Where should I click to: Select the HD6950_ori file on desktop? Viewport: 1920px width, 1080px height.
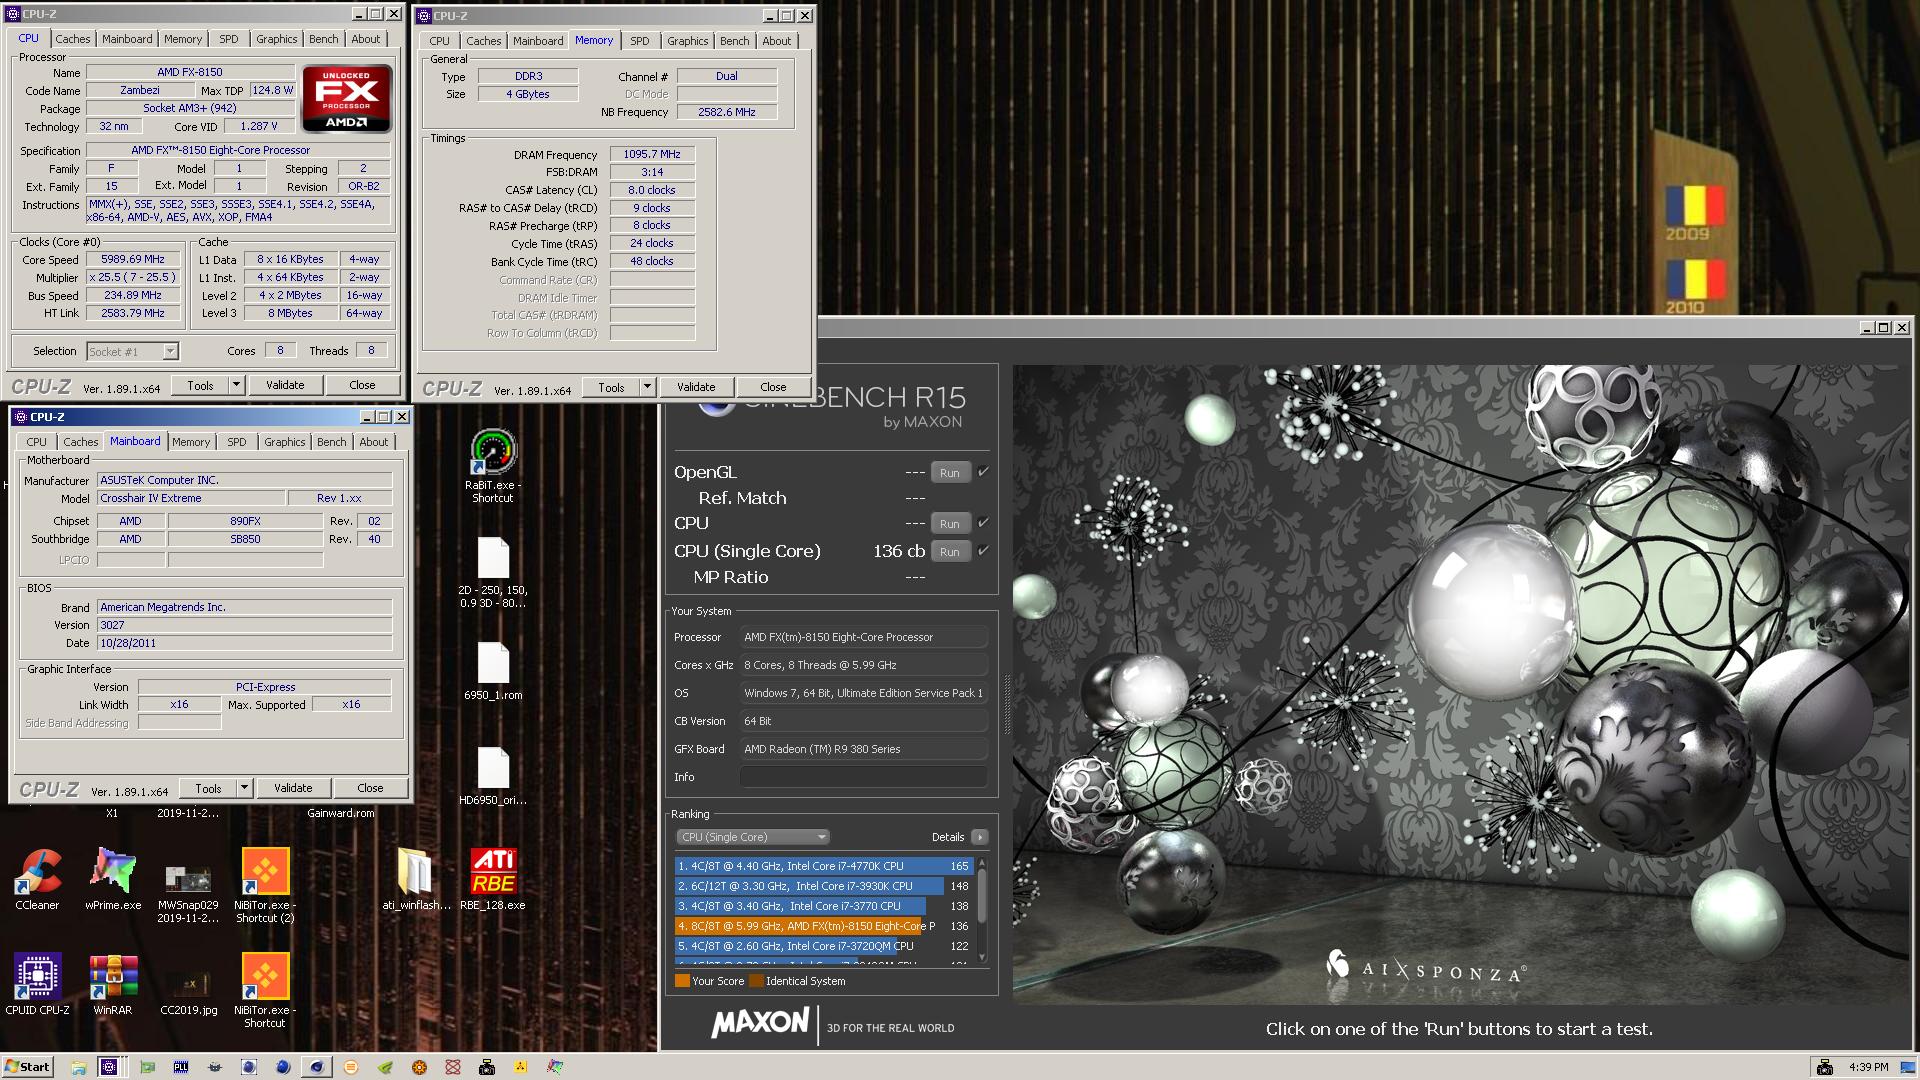tap(493, 776)
